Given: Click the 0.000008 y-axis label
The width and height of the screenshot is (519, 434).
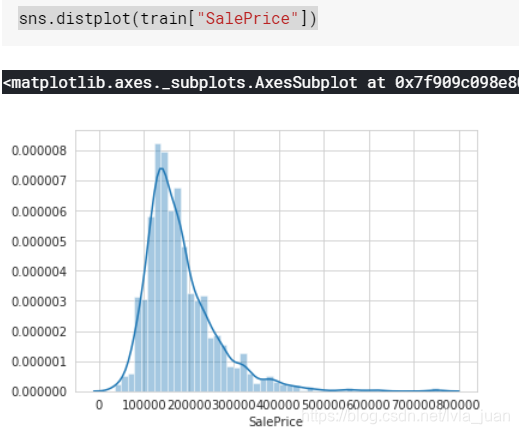Looking at the screenshot, I should pos(39,151).
